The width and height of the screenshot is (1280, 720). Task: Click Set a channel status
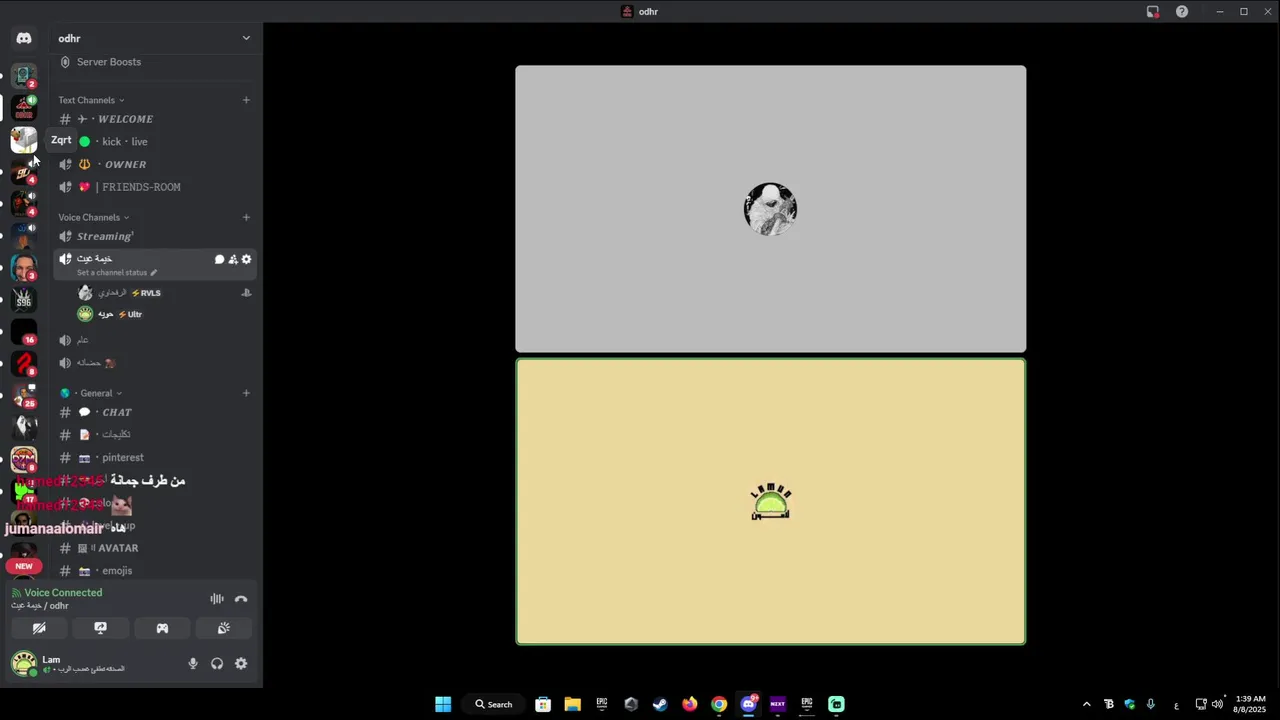(x=117, y=272)
